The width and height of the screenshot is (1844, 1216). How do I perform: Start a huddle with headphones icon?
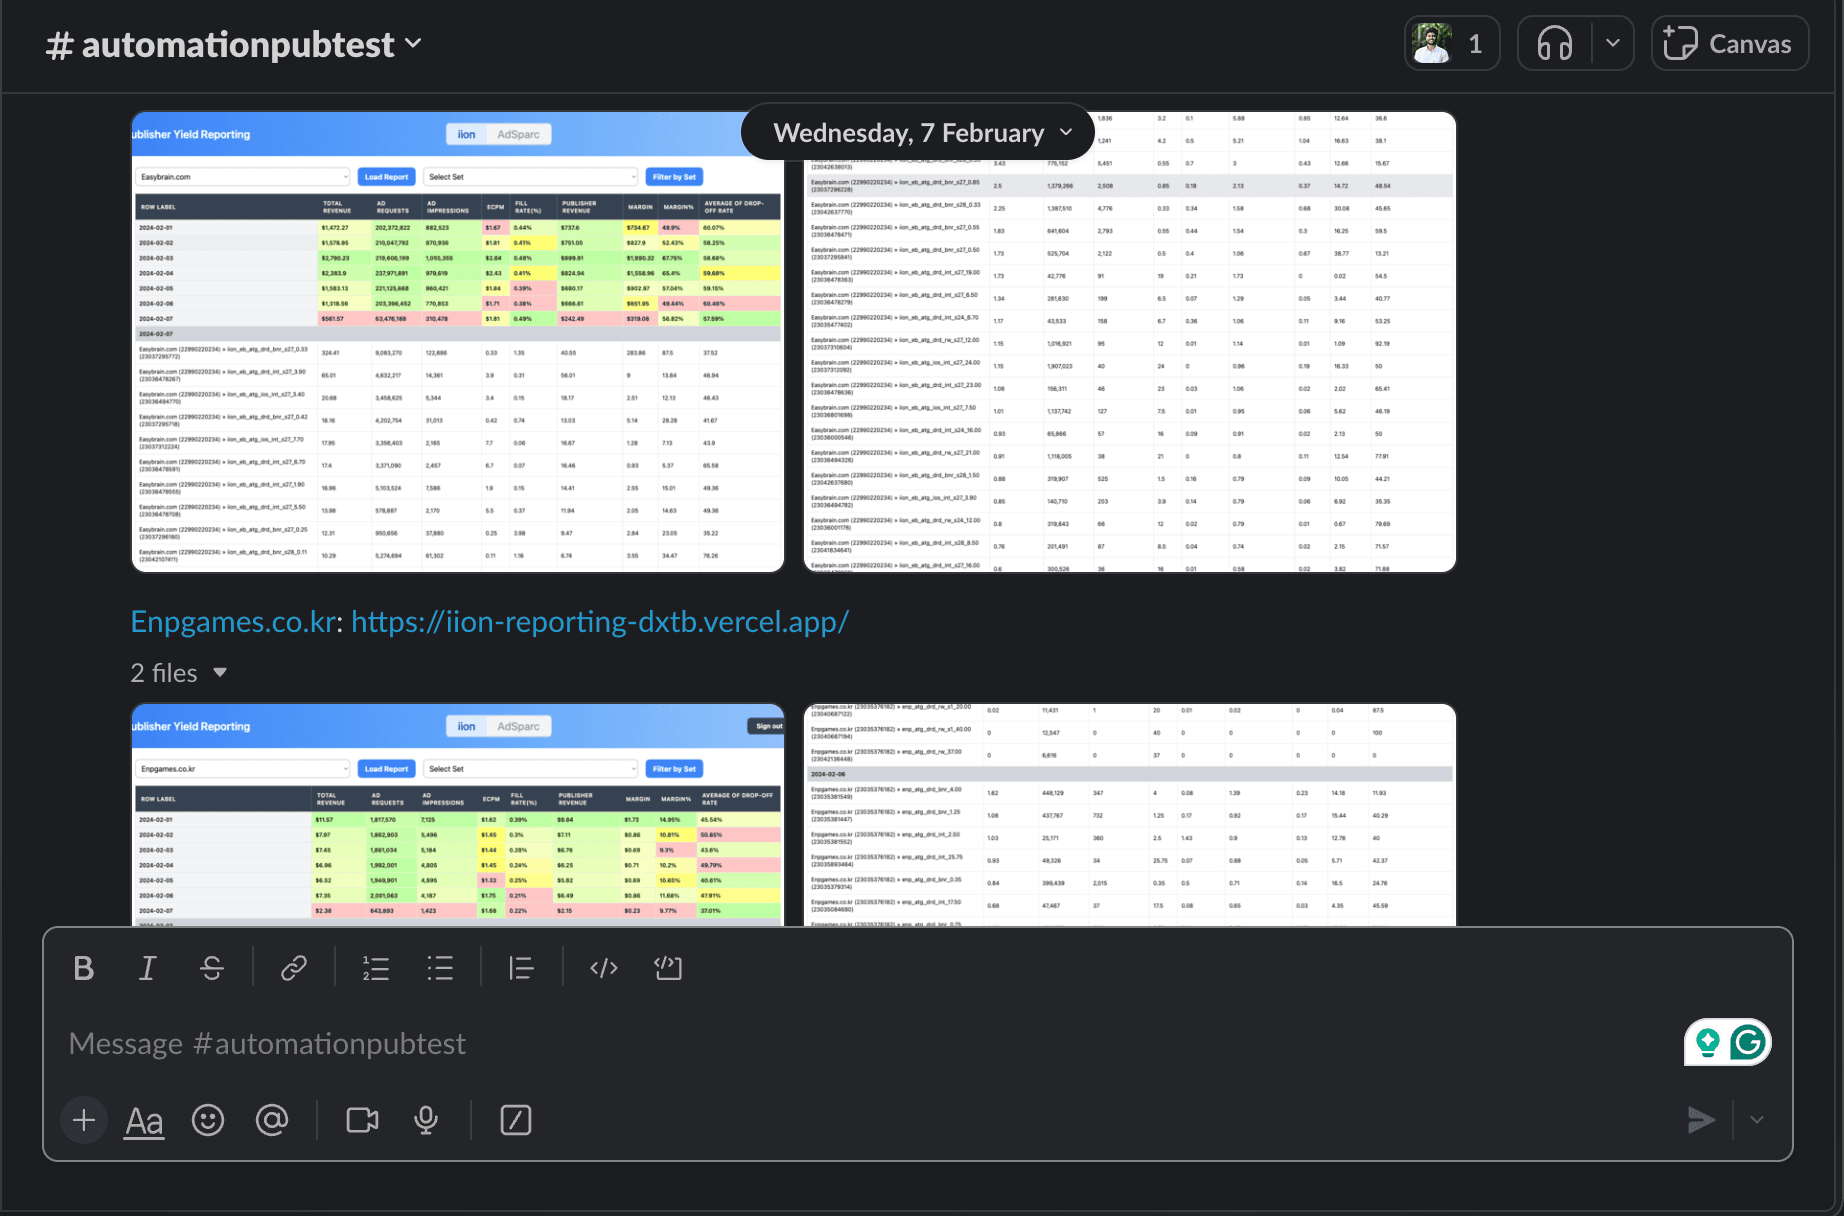pyautogui.click(x=1555, y=44)
